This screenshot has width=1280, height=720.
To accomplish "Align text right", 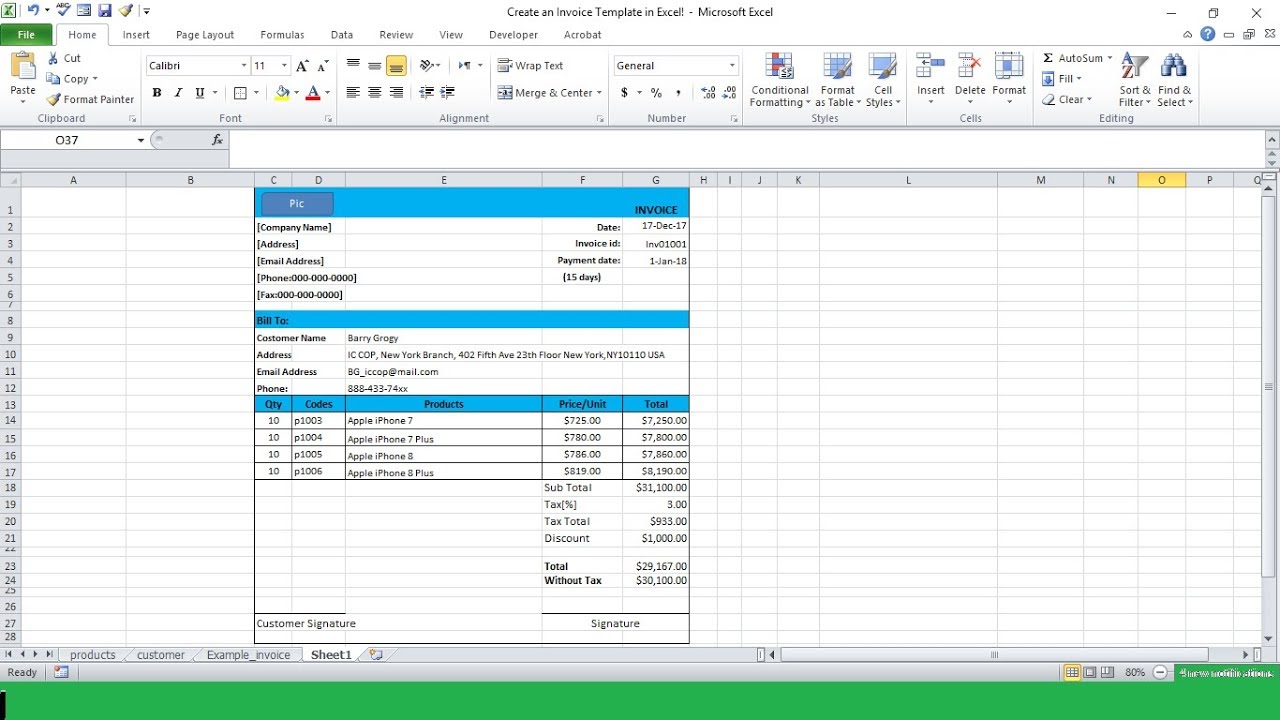I will (396, 93).
